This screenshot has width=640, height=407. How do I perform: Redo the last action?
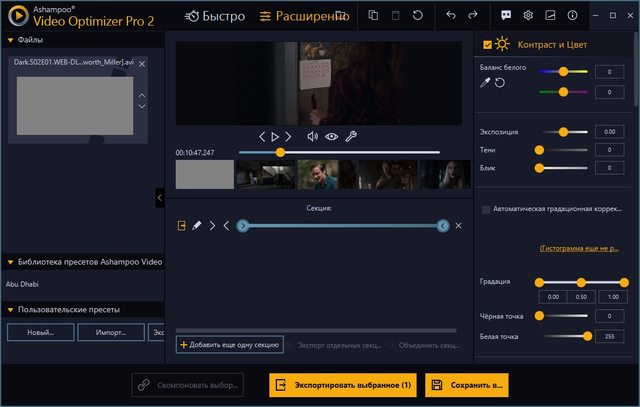click(473, 15)
